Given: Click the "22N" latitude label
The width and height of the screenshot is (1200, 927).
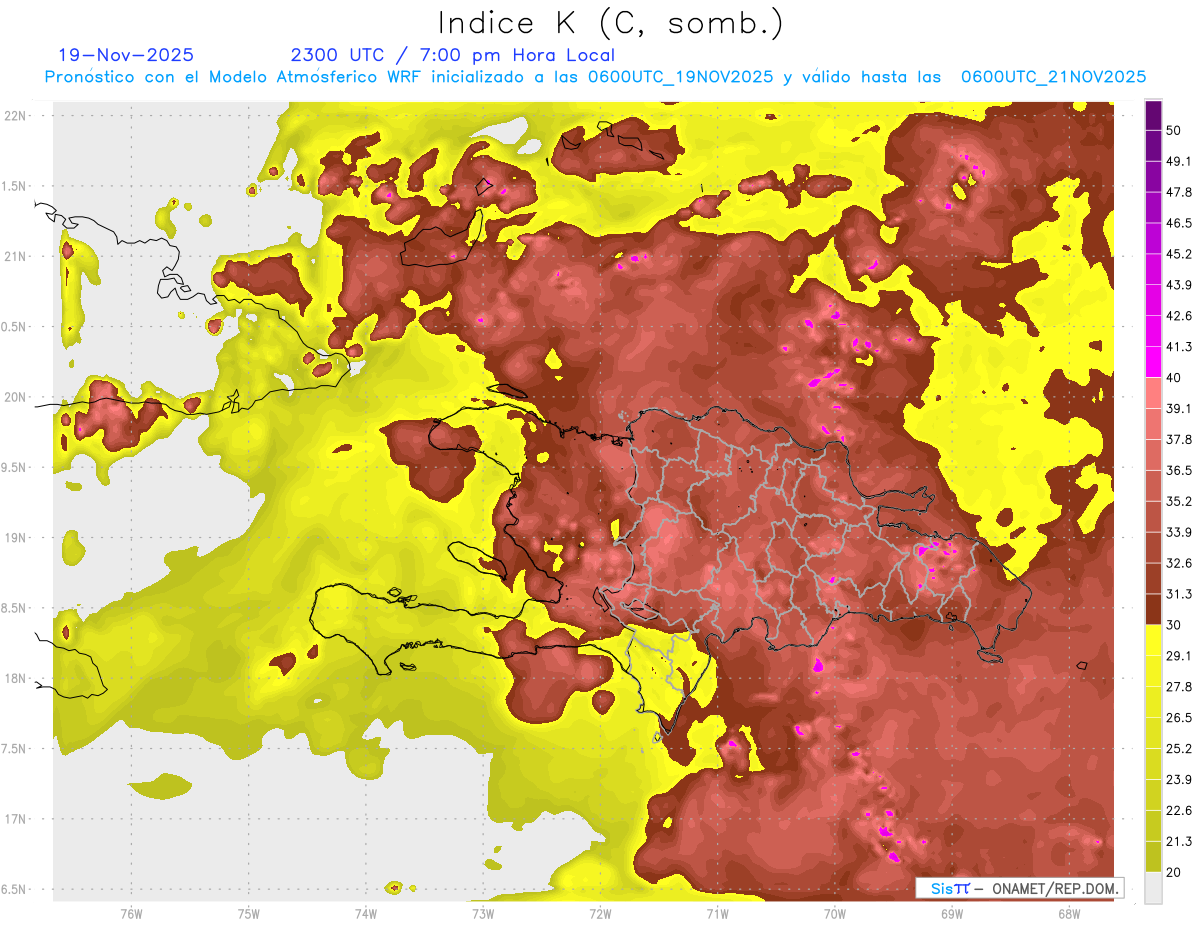Looking at the screenshot, I should [14, 115].
